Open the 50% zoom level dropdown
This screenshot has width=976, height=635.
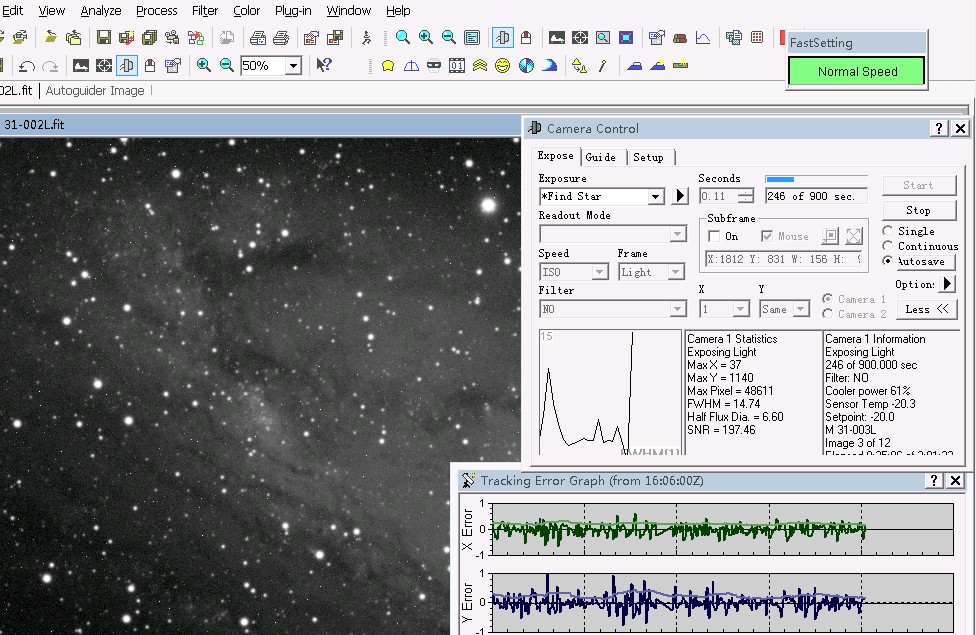(x=293, y=65)
